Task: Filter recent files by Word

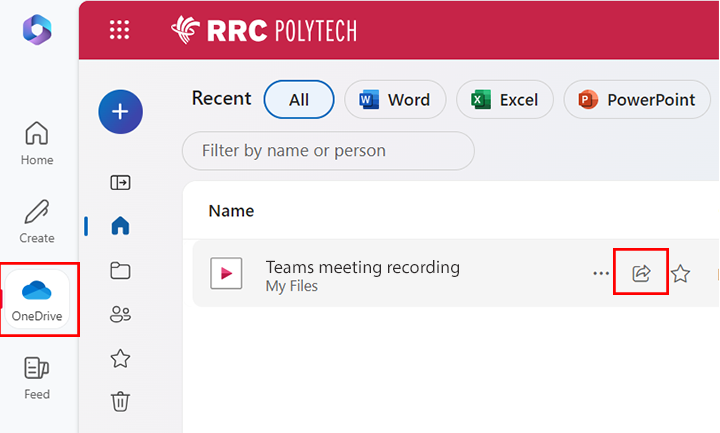Action: pyautogui.click(x=394, y=100)
